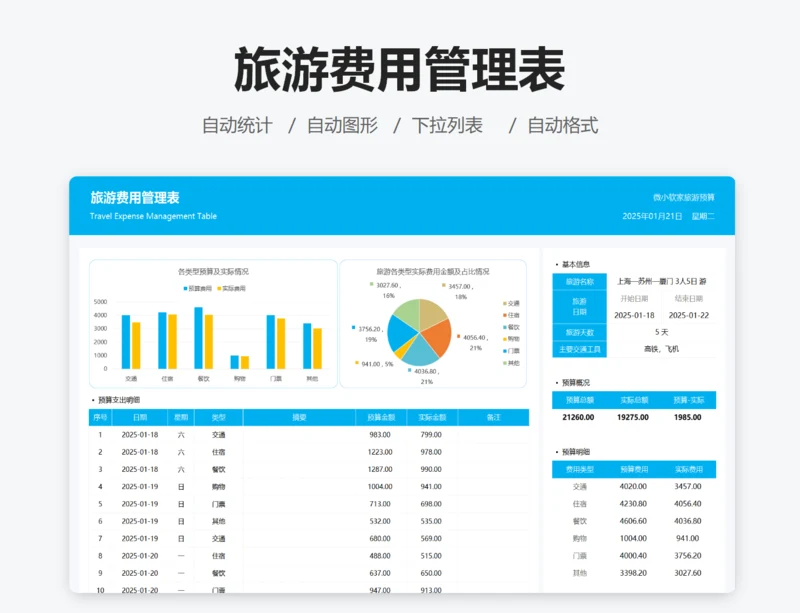Click 微小软家旅游预算 text in banner
The width and height of the screenshot is (800, 613).
[684, 198]
